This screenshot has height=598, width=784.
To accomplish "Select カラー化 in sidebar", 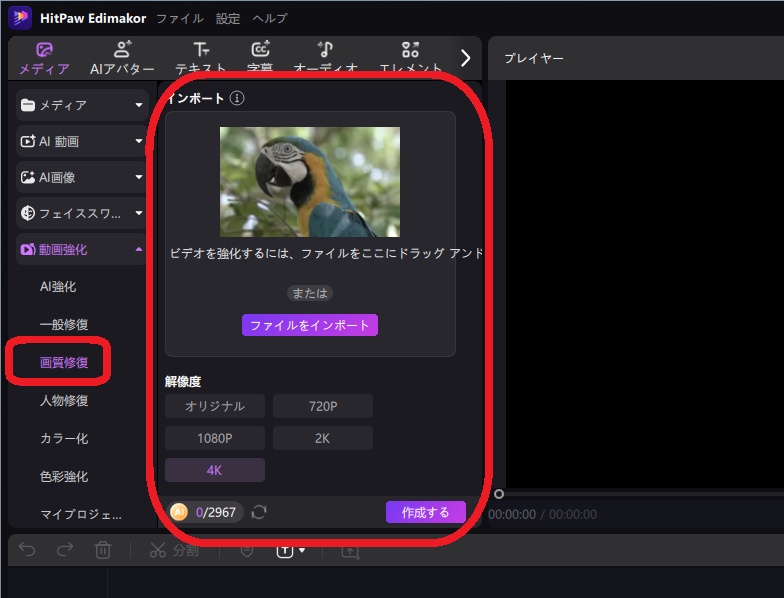I will [x=64, y=438].
